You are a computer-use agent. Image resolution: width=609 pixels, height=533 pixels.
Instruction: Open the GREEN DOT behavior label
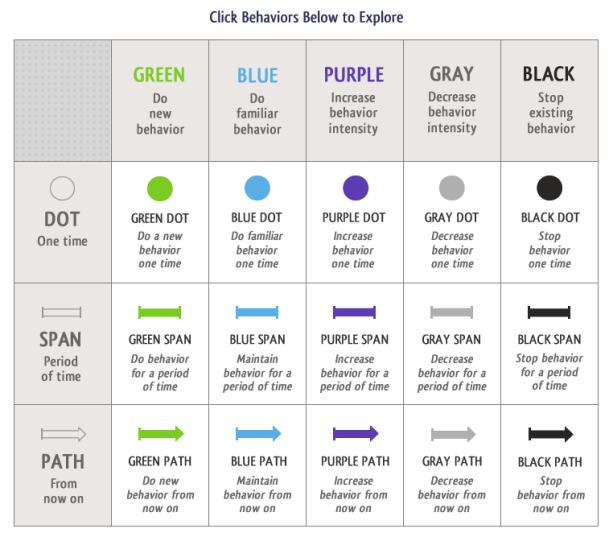coord(160,218)
